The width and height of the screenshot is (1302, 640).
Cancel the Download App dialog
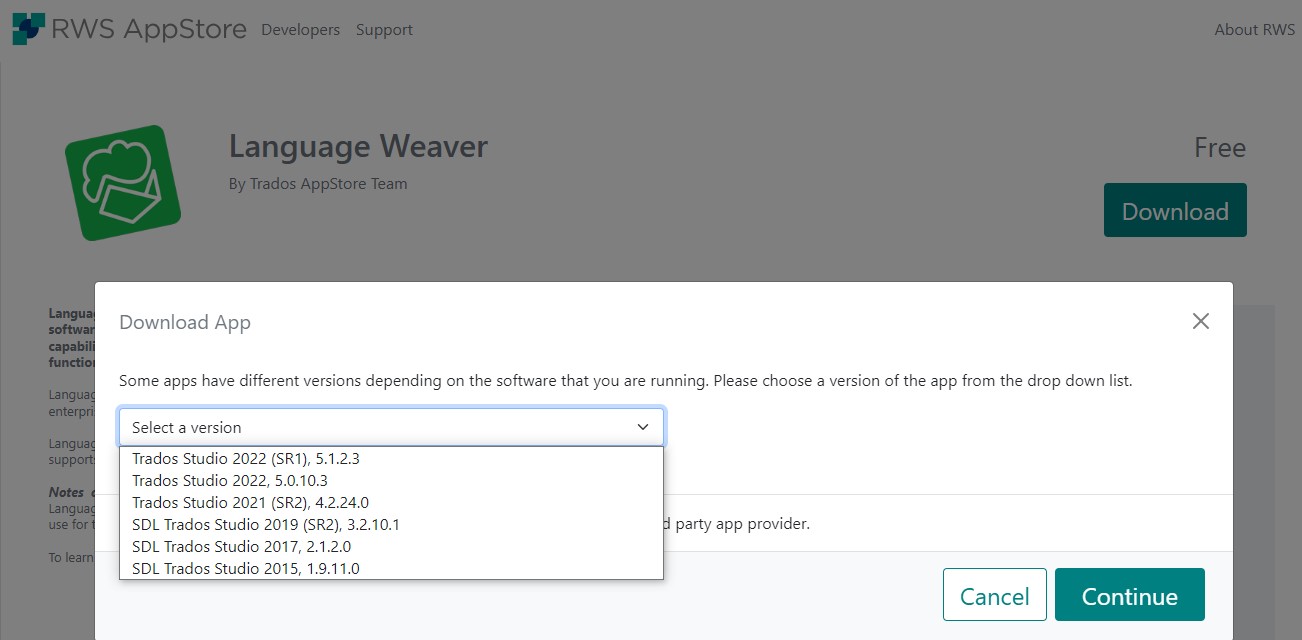[994, 594]
